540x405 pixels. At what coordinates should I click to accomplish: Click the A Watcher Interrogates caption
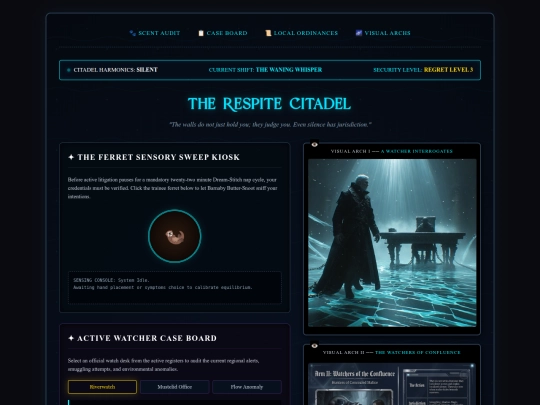coord(417,152)
